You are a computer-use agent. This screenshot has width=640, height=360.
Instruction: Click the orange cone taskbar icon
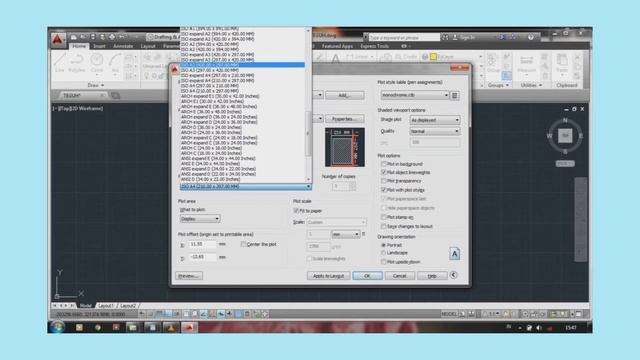click(x=171, y=327)
